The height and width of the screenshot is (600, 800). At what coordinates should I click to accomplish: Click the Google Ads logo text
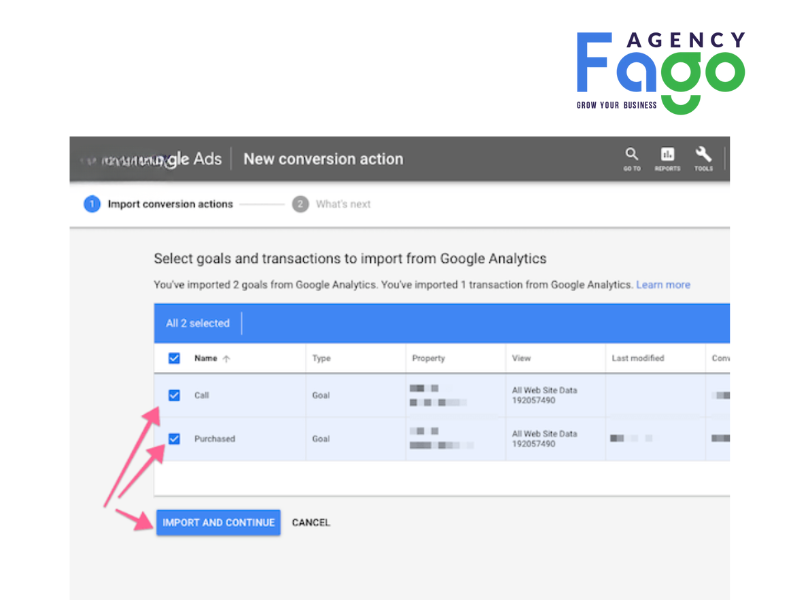coord(190,159)
